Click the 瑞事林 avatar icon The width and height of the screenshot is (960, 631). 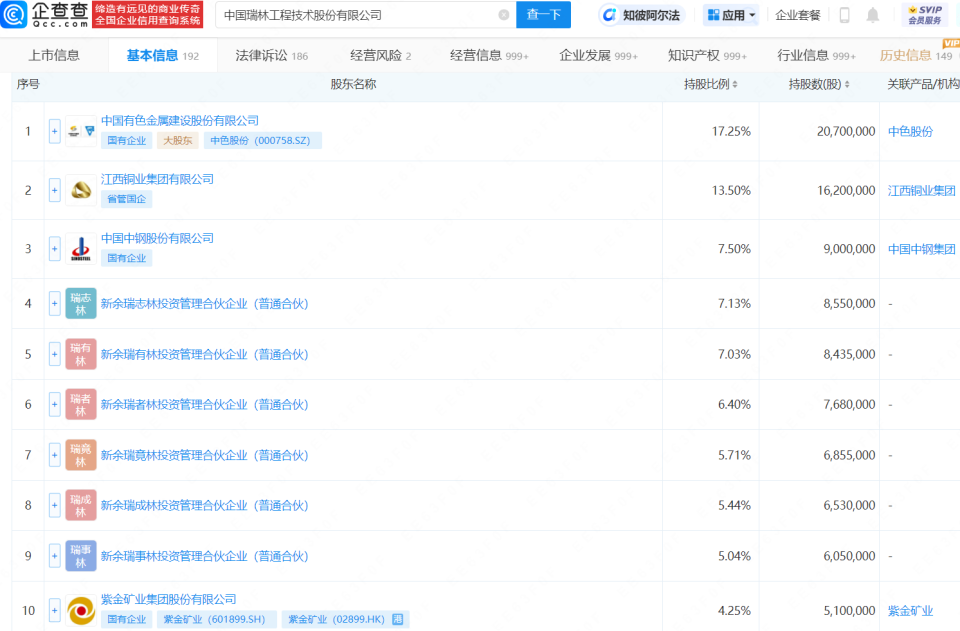81,556
